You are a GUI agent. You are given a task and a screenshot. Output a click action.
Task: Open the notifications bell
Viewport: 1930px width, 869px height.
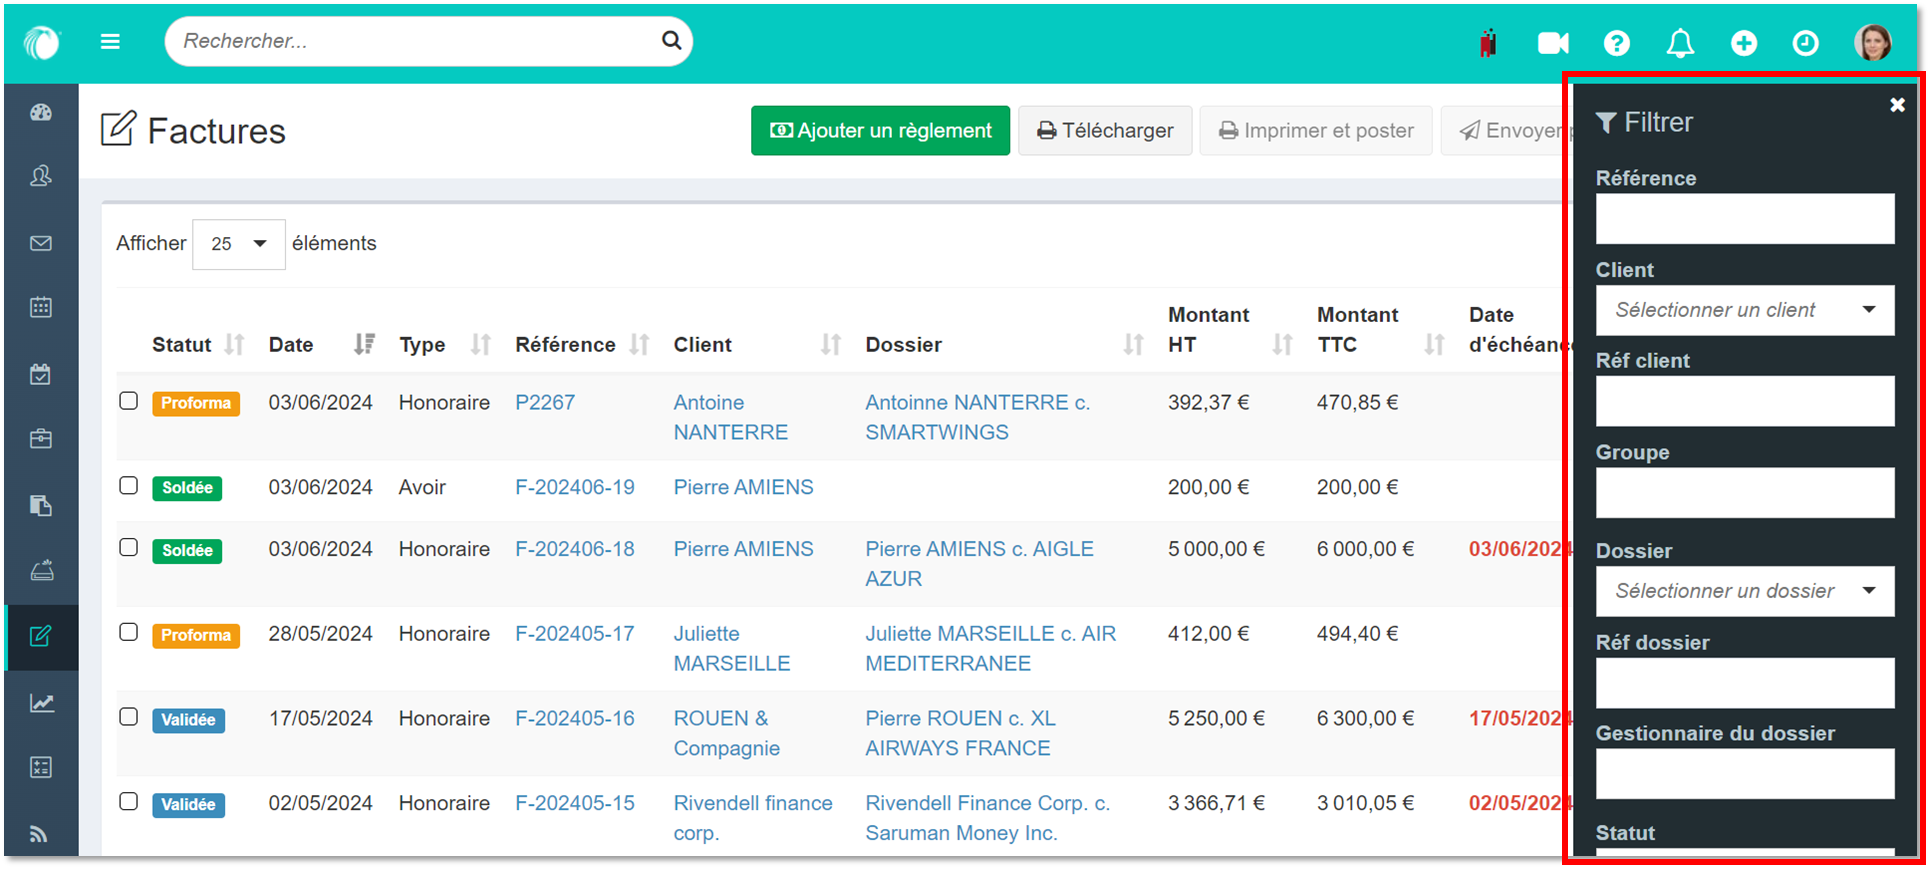point(1680,43)
